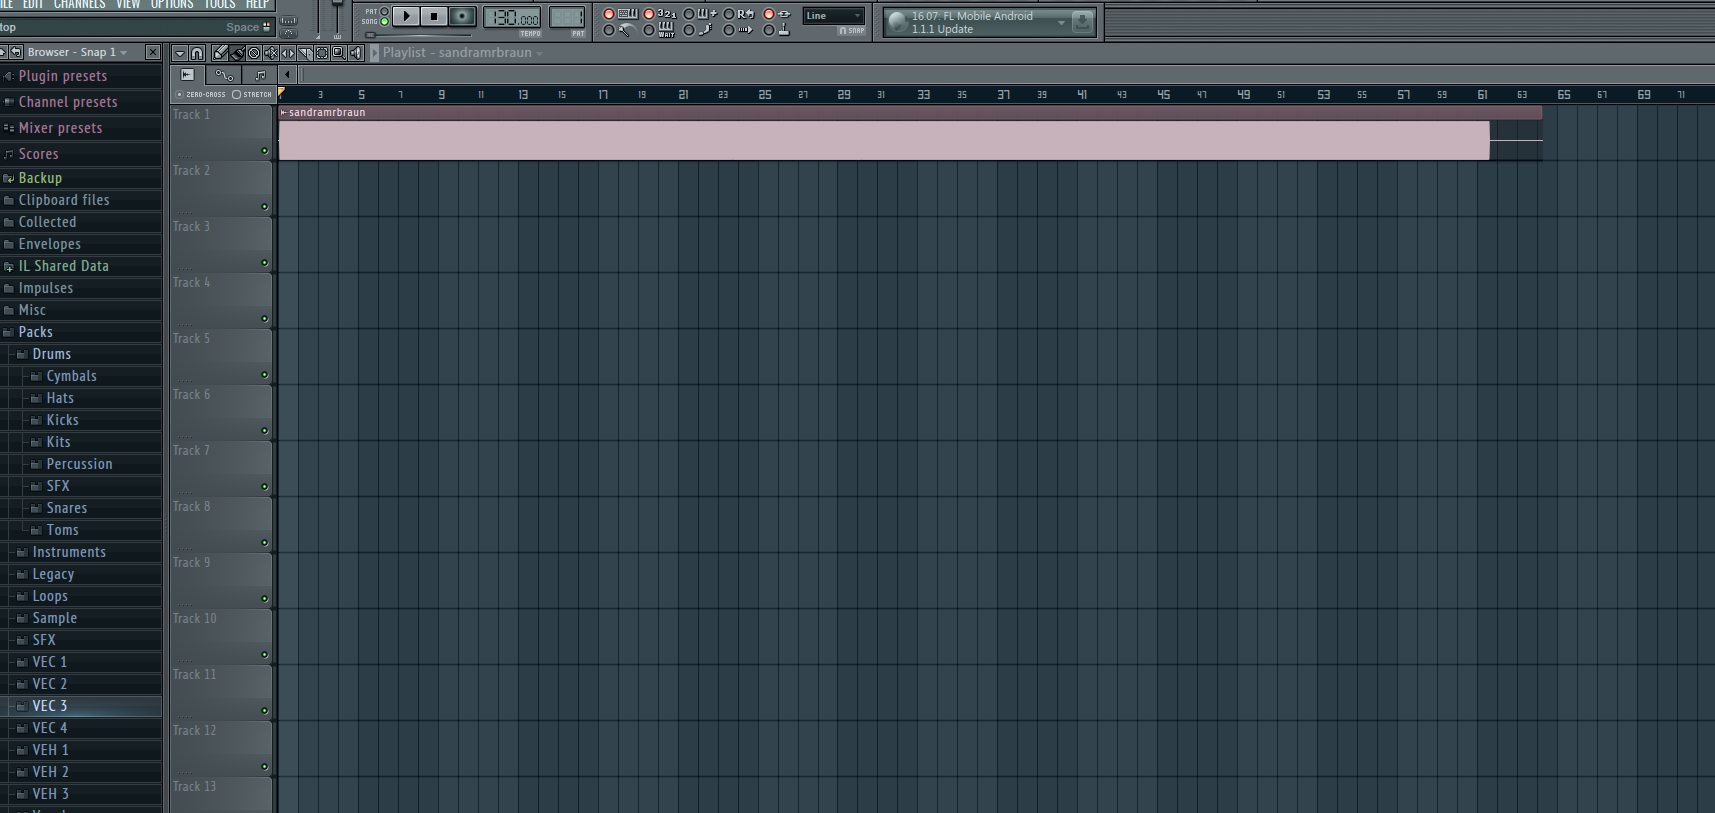Select the Delete tool in playlist toolbar
Screen dimensions: 1715x813
254,53
